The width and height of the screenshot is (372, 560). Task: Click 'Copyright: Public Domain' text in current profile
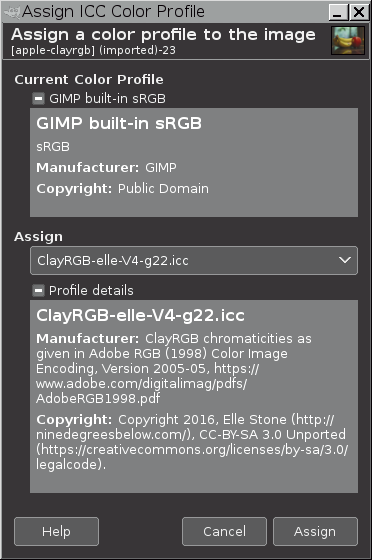pos(122,189)
